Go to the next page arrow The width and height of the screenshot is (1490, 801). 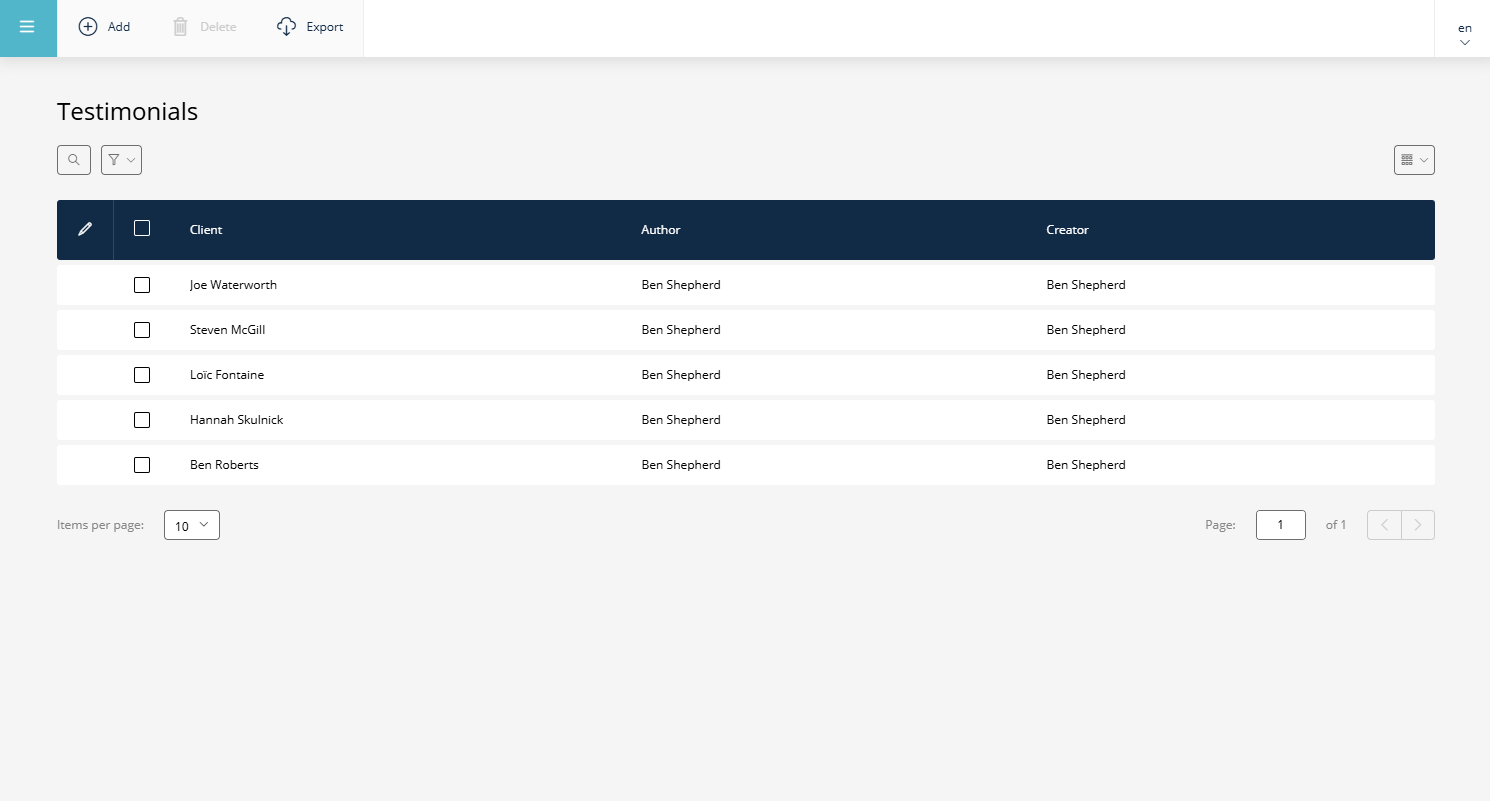pyautogui.click(x=1418, y=525)
